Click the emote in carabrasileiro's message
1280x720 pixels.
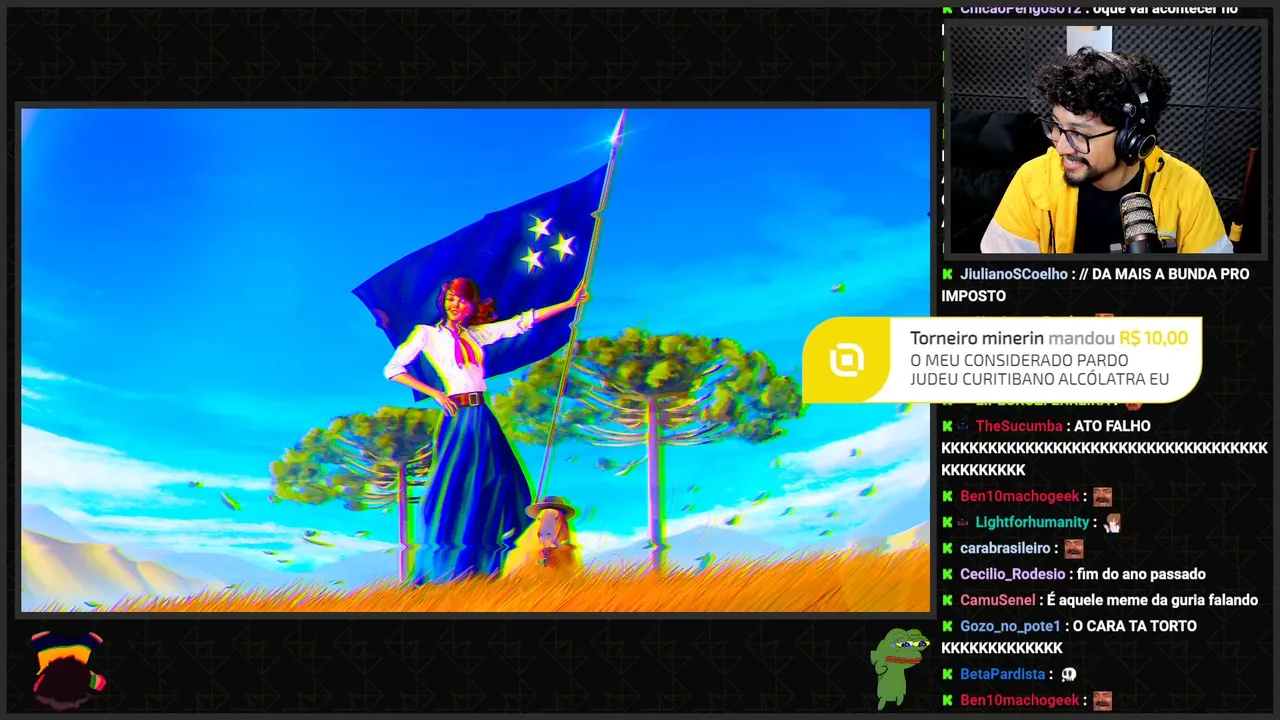click(x=1074, y=548)
